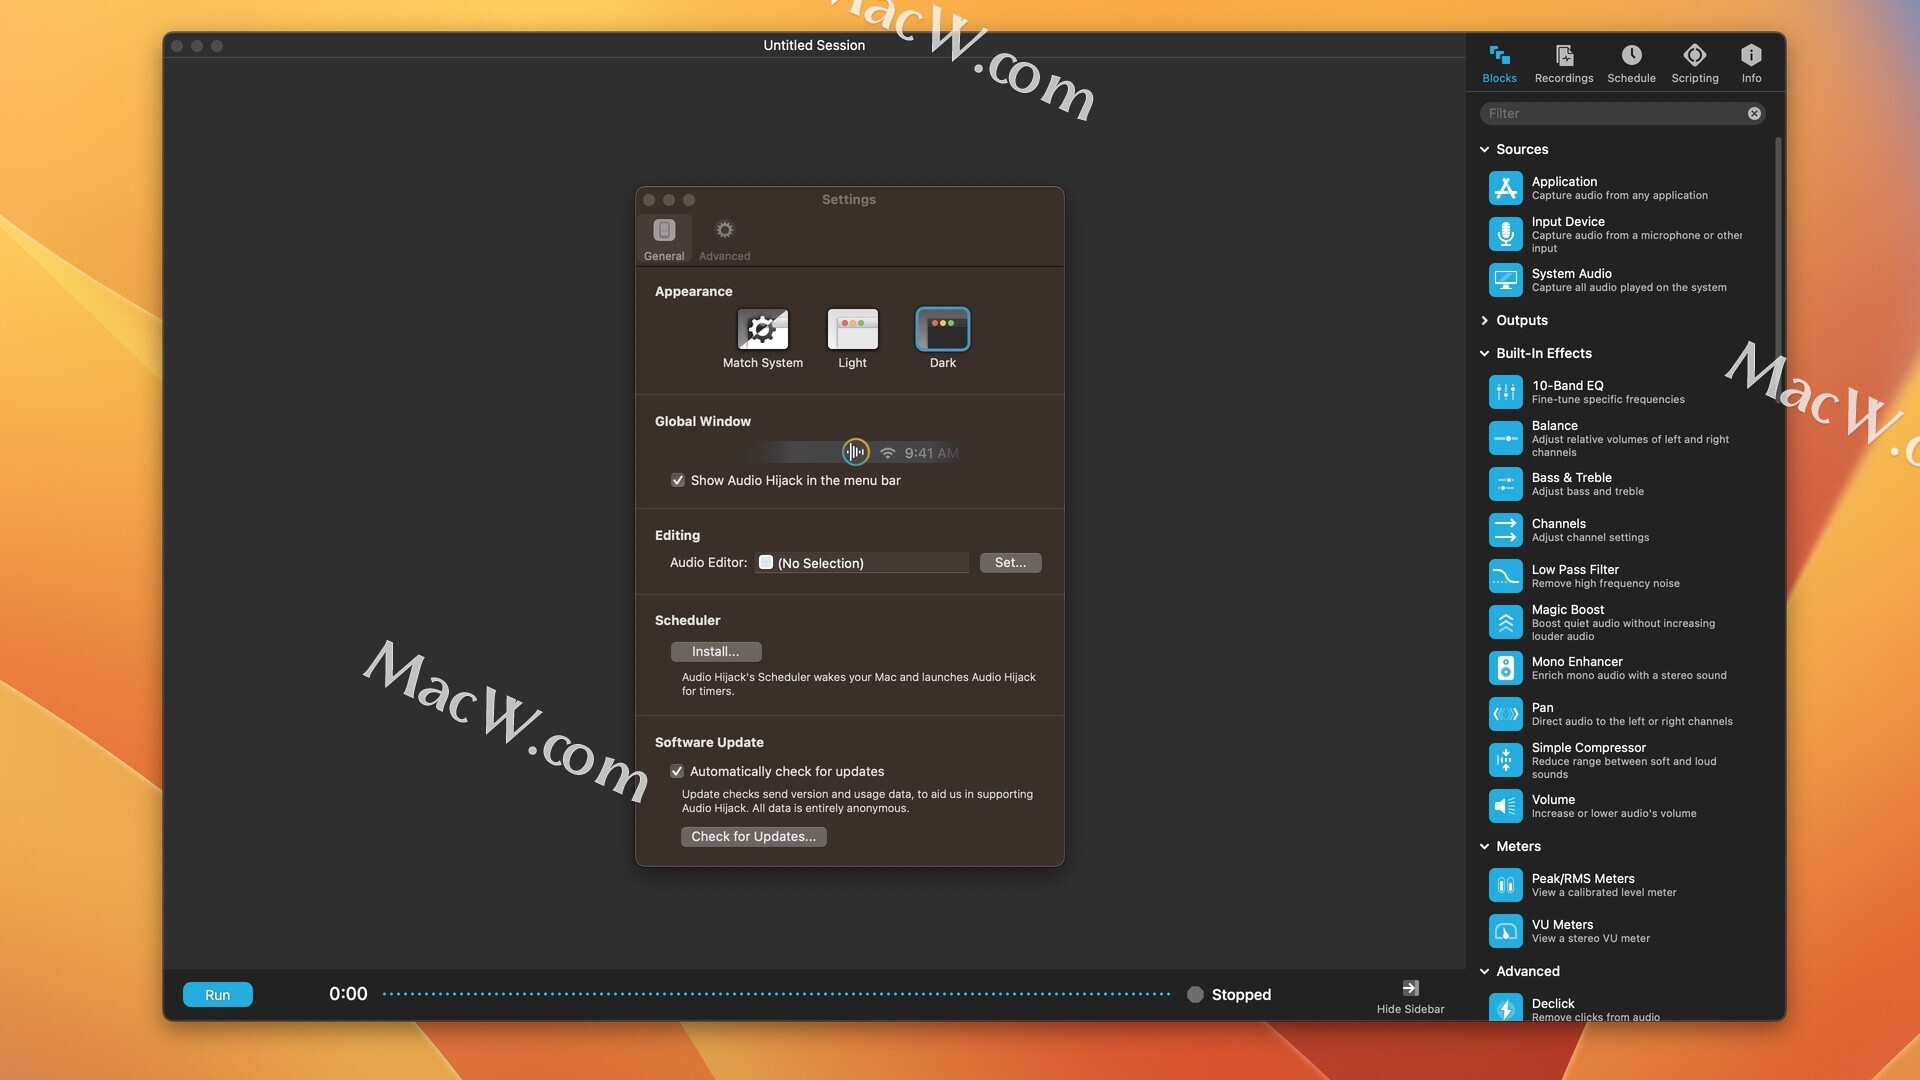Hide the sidebar with Hide Sidebar icon
1920x1080 pixels.
coord(1410,988)
